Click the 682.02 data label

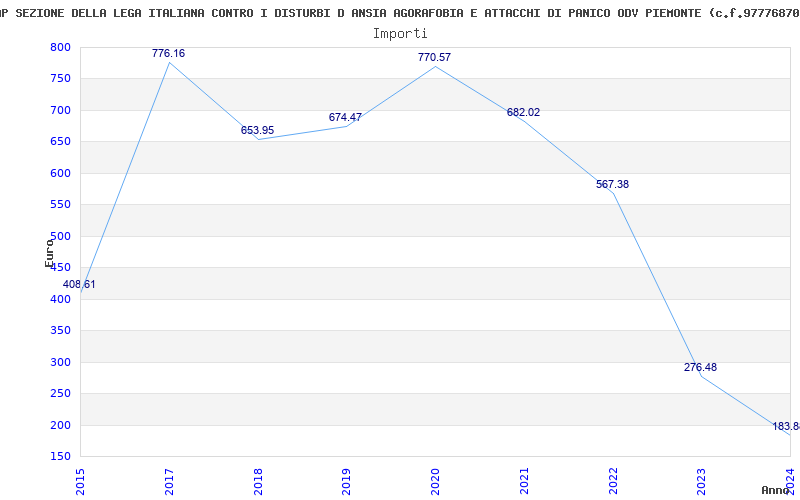(x=523, y=112)
